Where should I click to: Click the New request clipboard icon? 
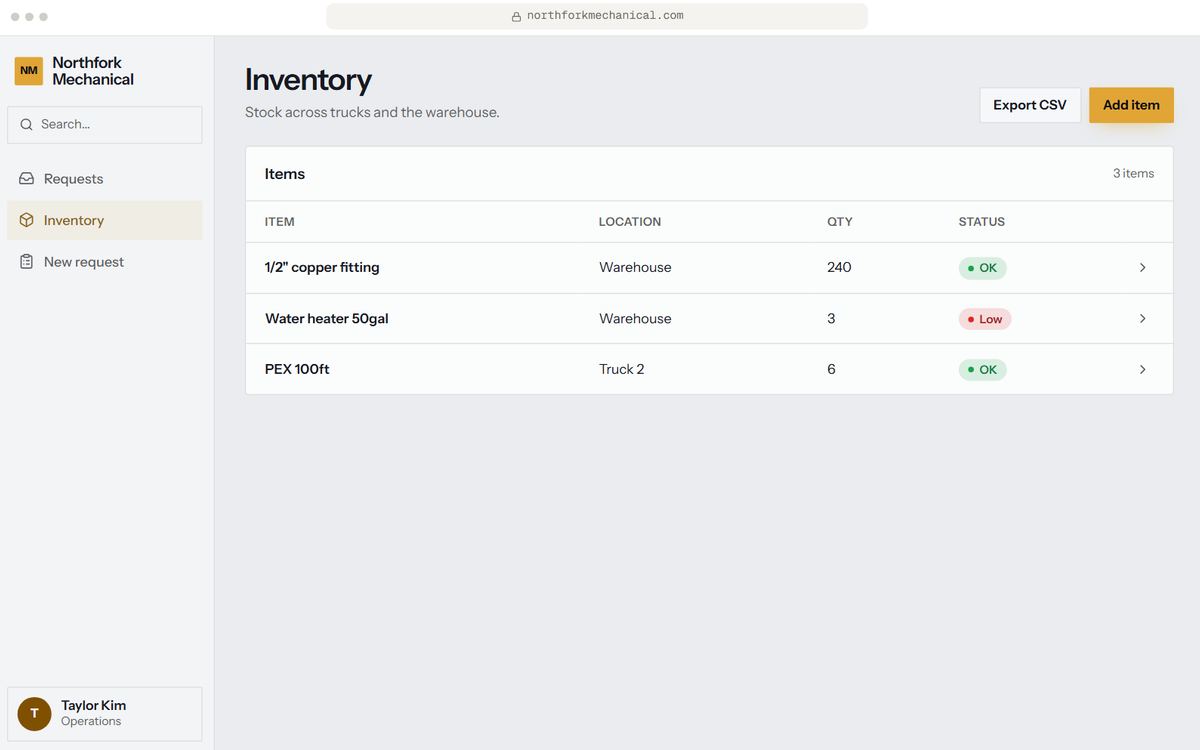pyautogui.click(x=27, y=262)
